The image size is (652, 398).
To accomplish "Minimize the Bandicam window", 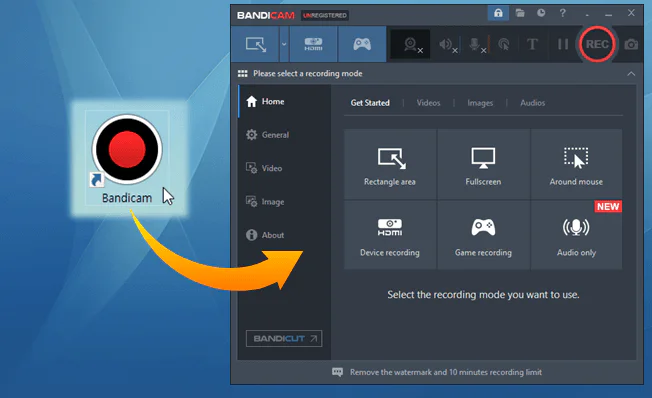I will (609, 14).
